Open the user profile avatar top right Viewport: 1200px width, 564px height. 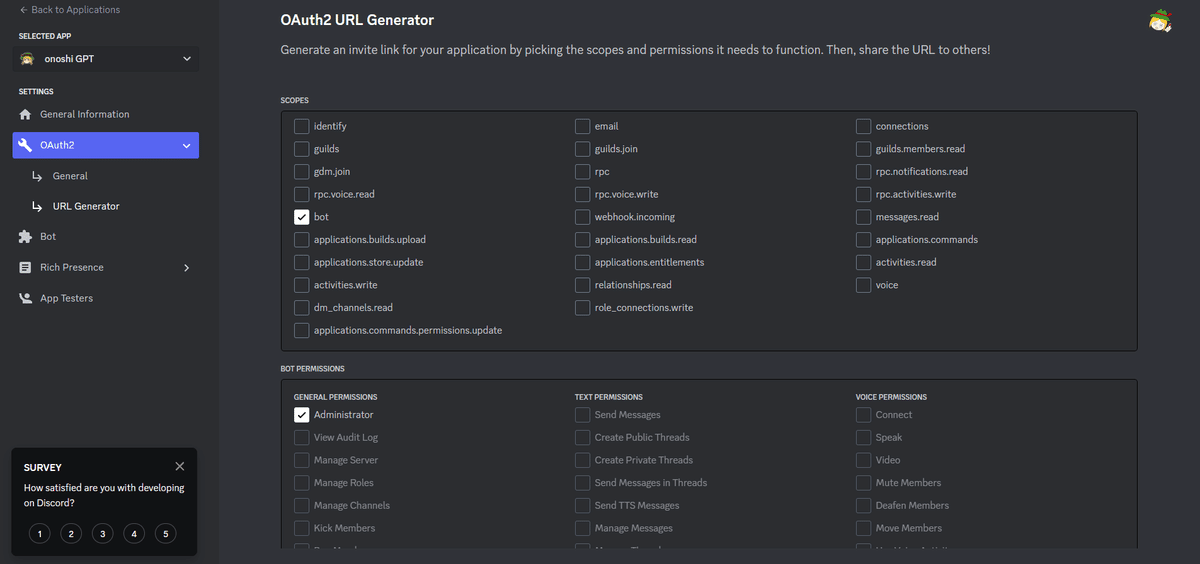click(1160, 20)
